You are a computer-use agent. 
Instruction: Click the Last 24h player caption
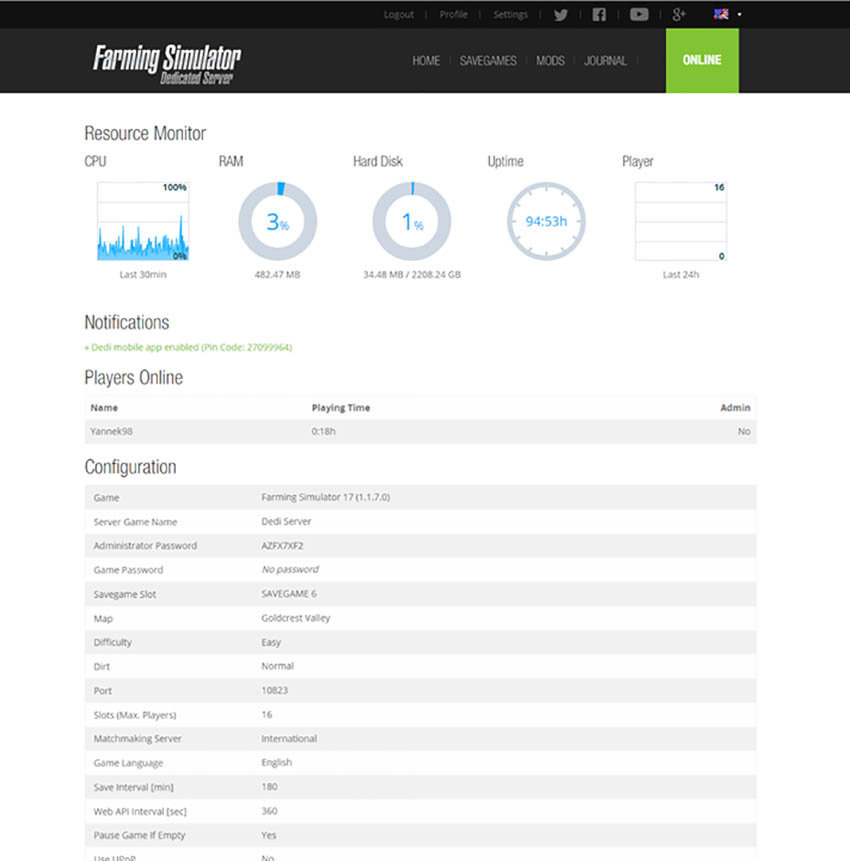coord(681,275)
